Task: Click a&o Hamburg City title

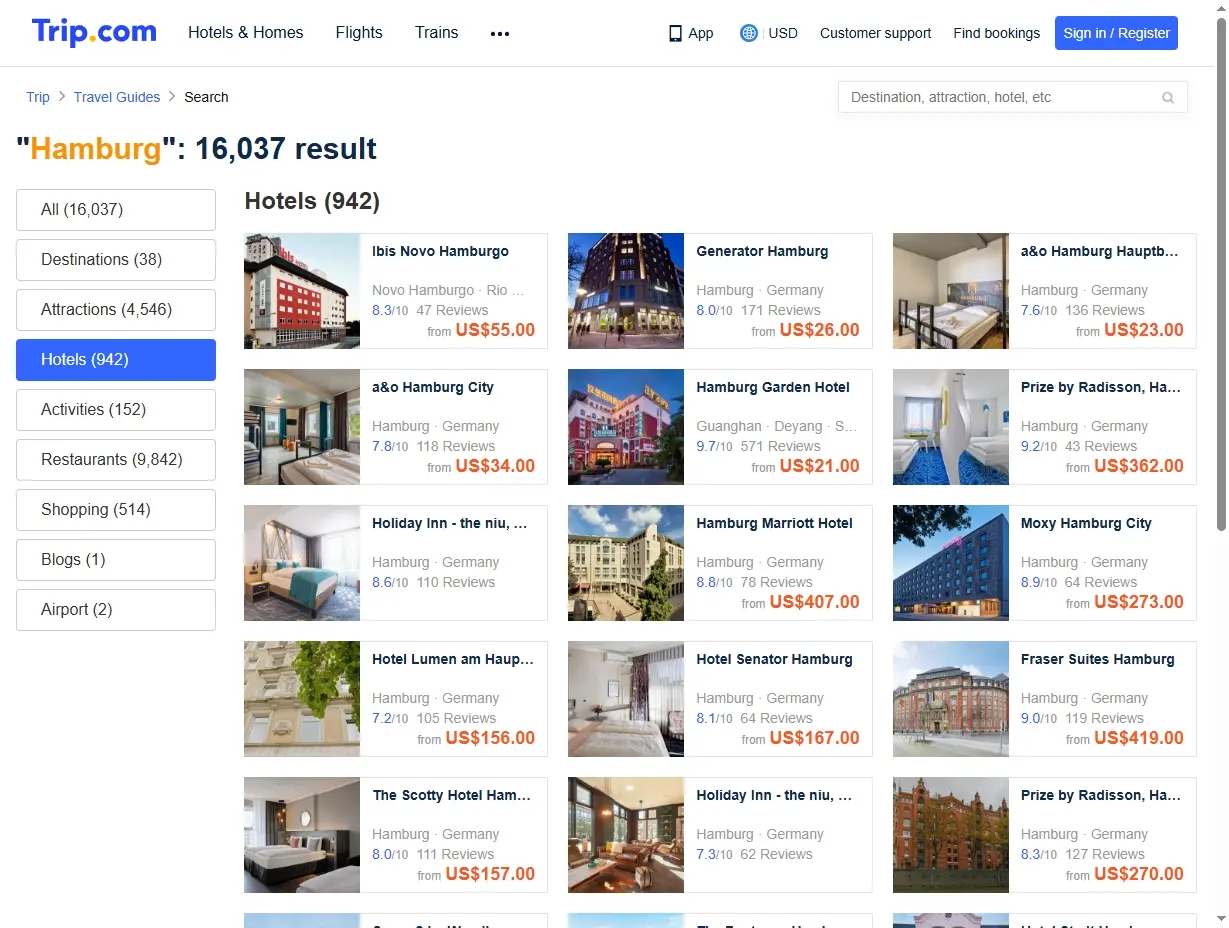Action: click(x=433, y=388)
